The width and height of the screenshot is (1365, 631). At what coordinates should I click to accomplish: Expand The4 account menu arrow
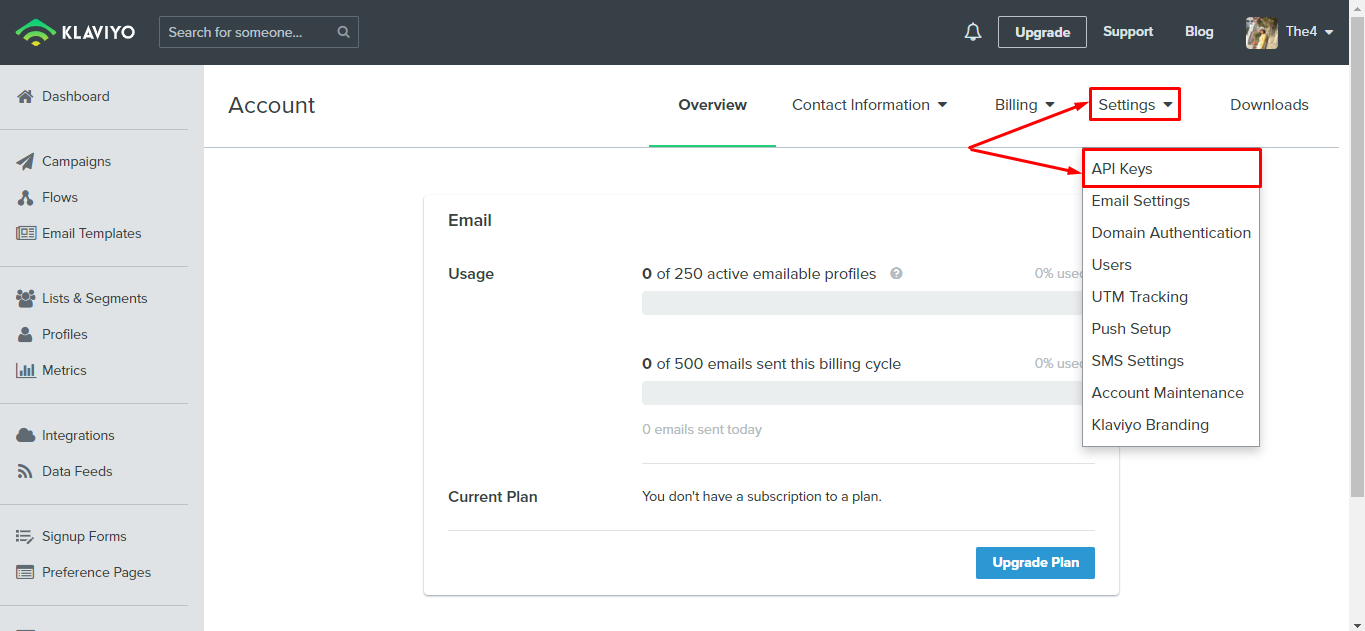[x=1329, y=32]
